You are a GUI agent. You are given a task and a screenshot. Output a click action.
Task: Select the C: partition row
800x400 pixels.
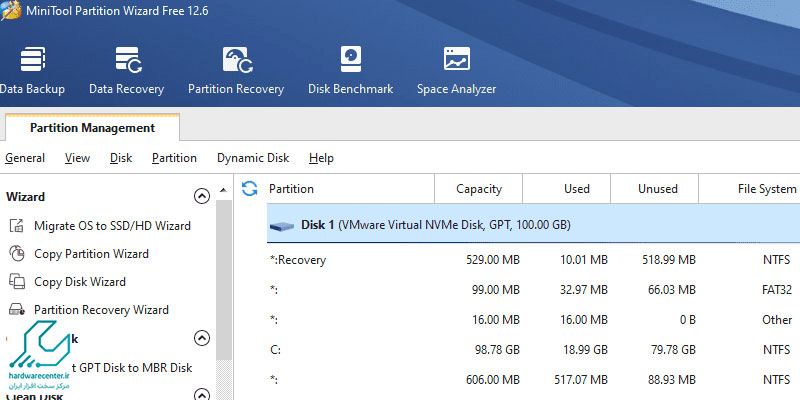pyautogui.click(x=533, y=349)
